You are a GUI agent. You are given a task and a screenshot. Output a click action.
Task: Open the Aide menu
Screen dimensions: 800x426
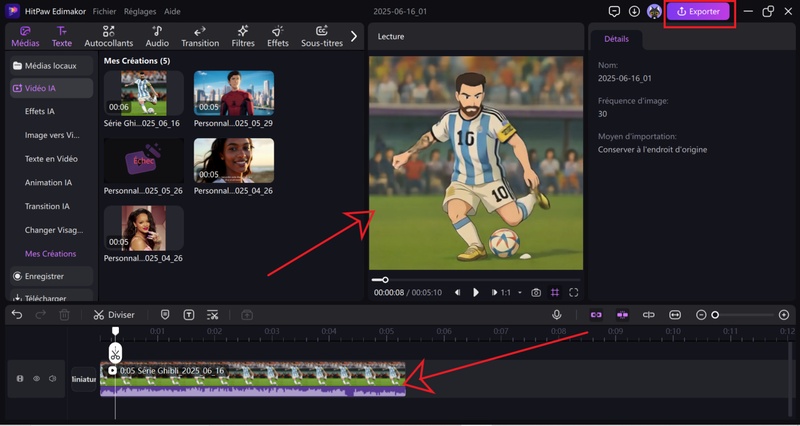172,11
